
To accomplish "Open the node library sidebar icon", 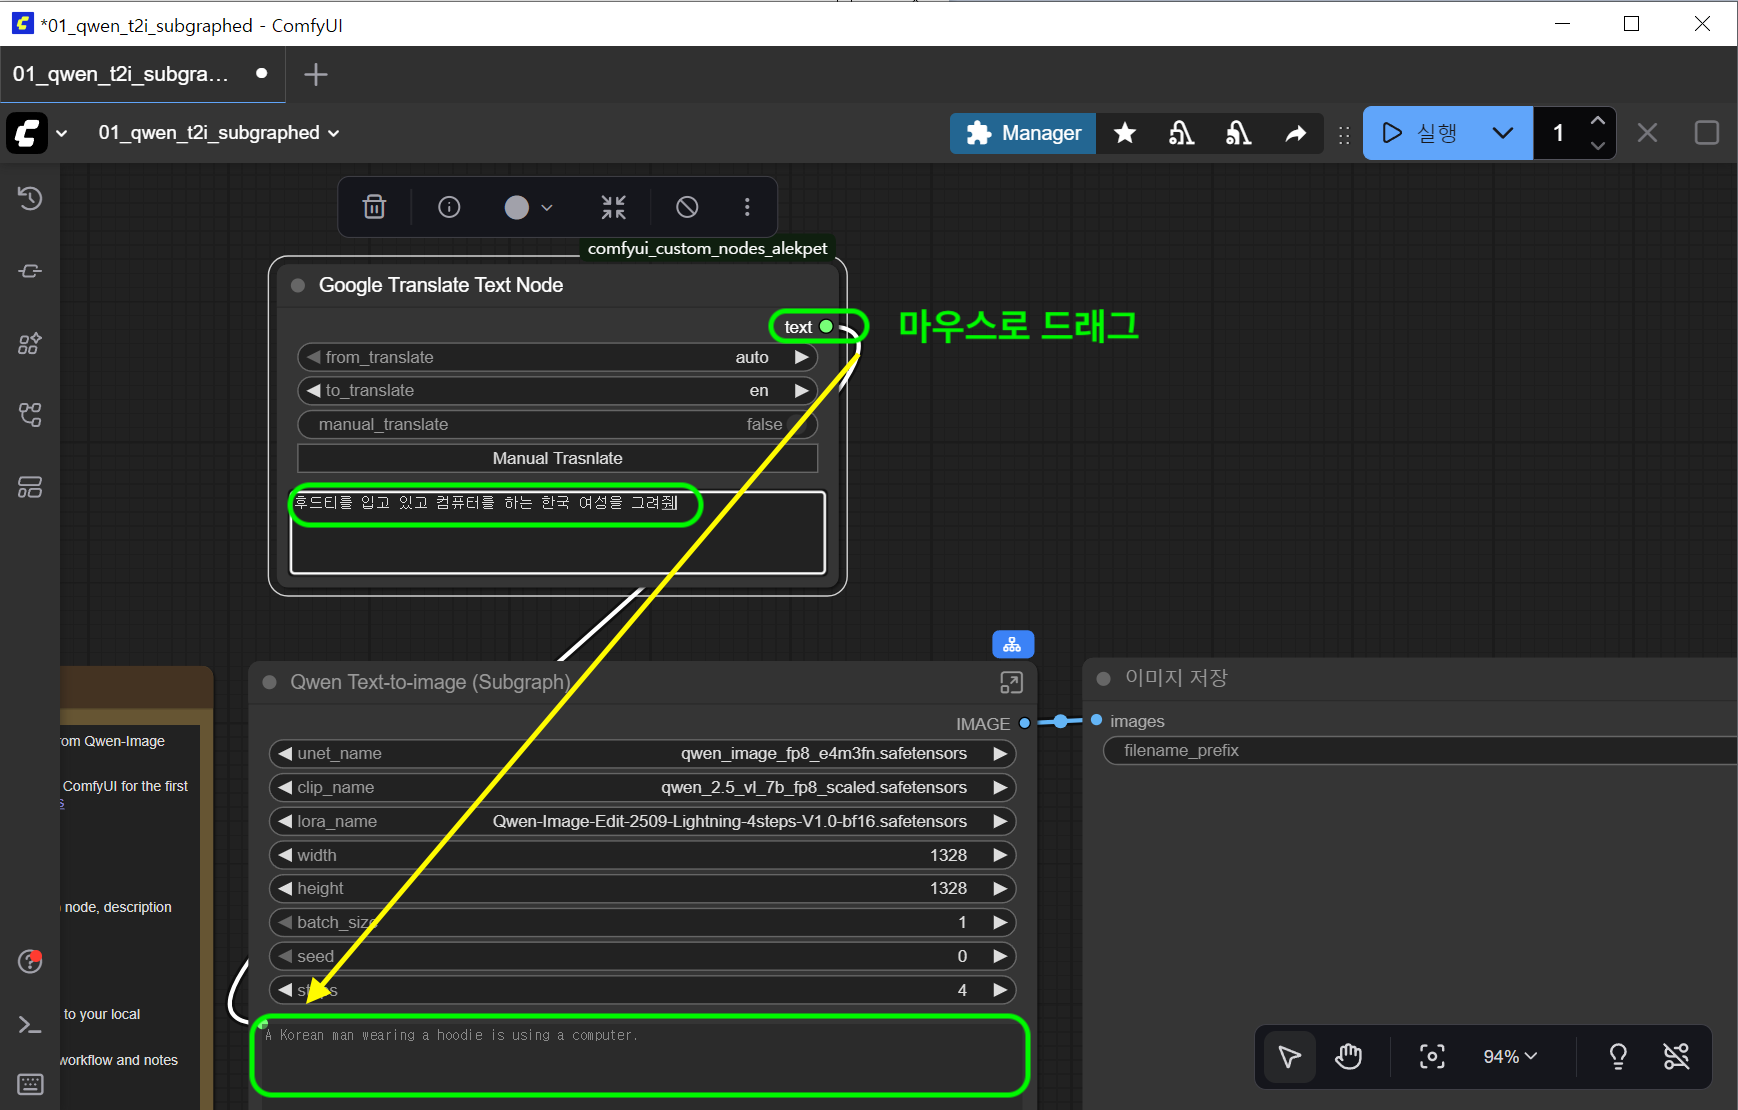I will tap(30, 271).
